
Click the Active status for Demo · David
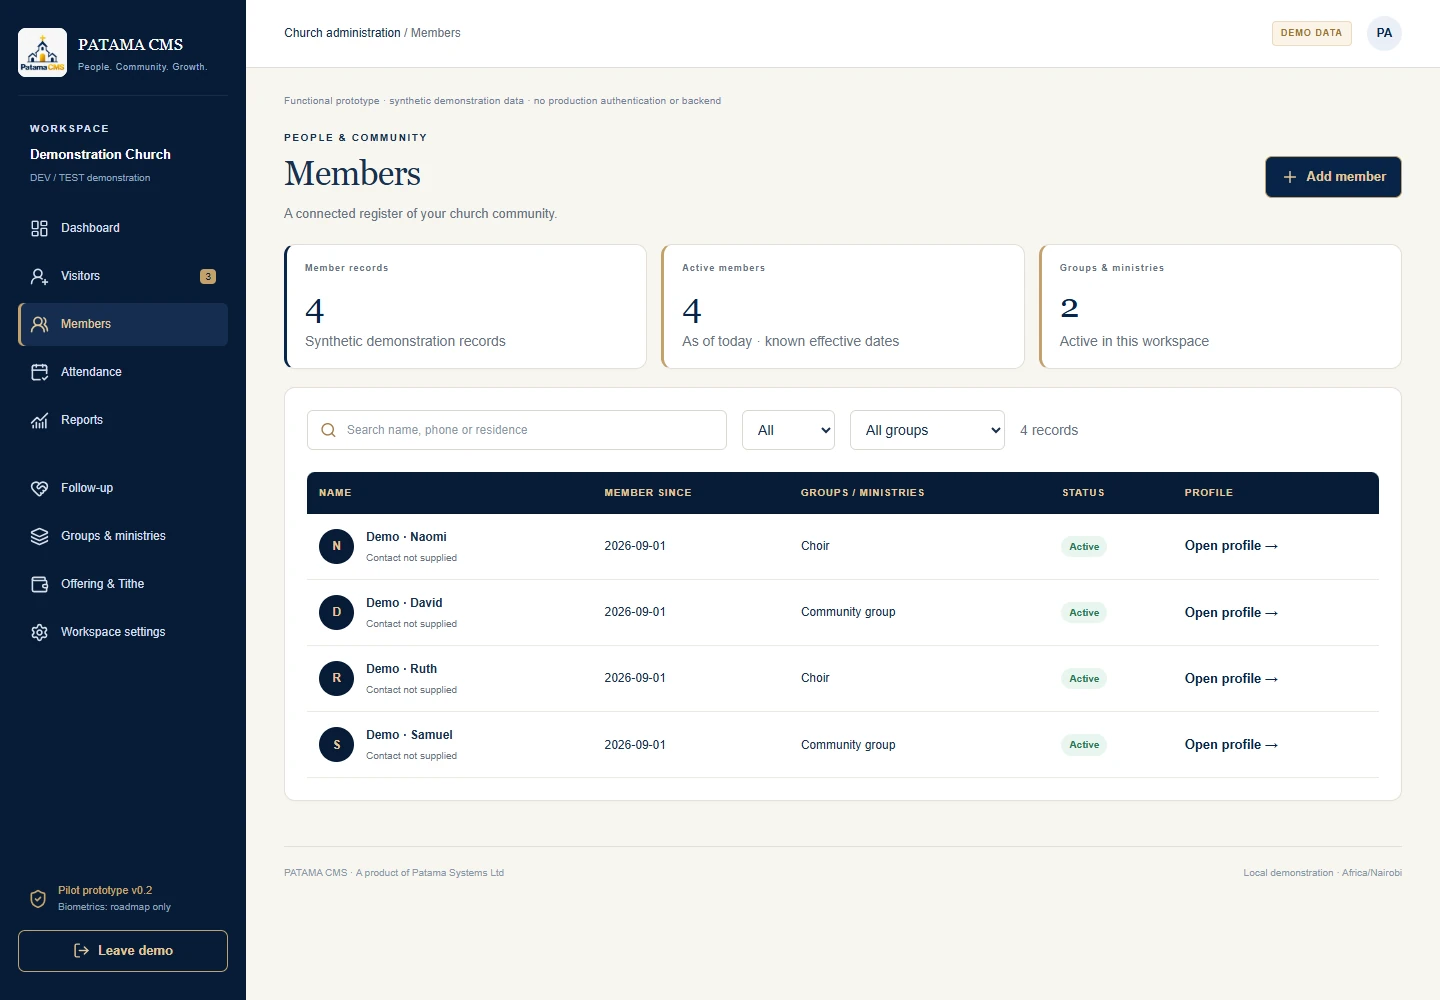pos(1084,612)
